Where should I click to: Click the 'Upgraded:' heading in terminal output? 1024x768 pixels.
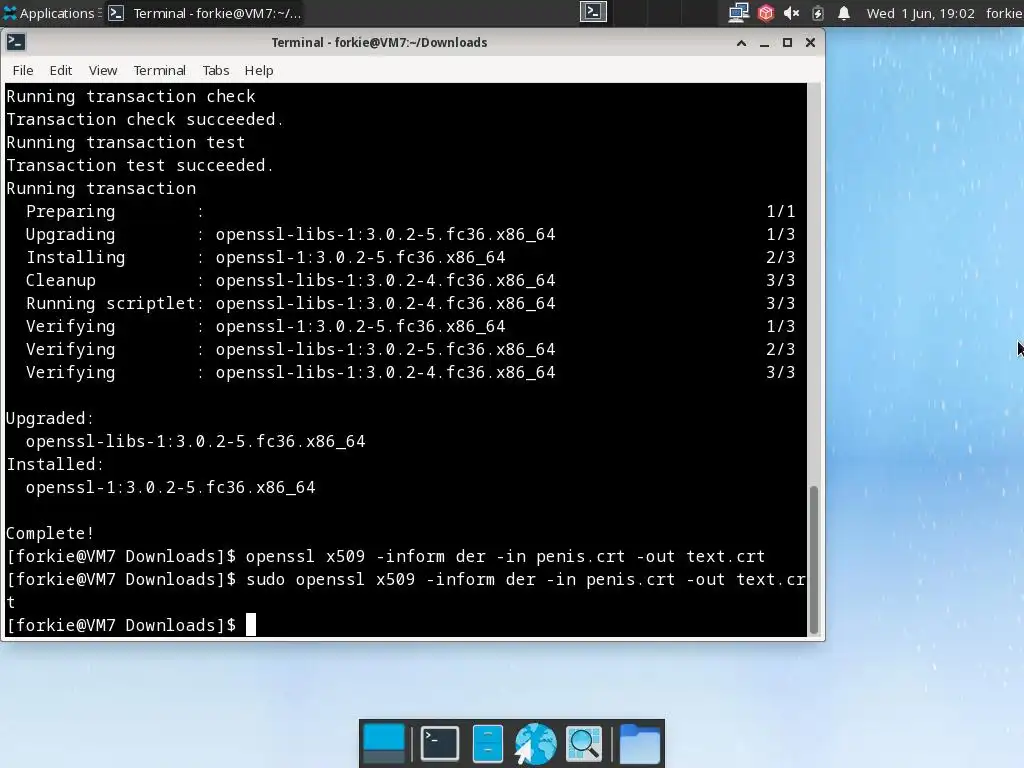pos(50,418)
